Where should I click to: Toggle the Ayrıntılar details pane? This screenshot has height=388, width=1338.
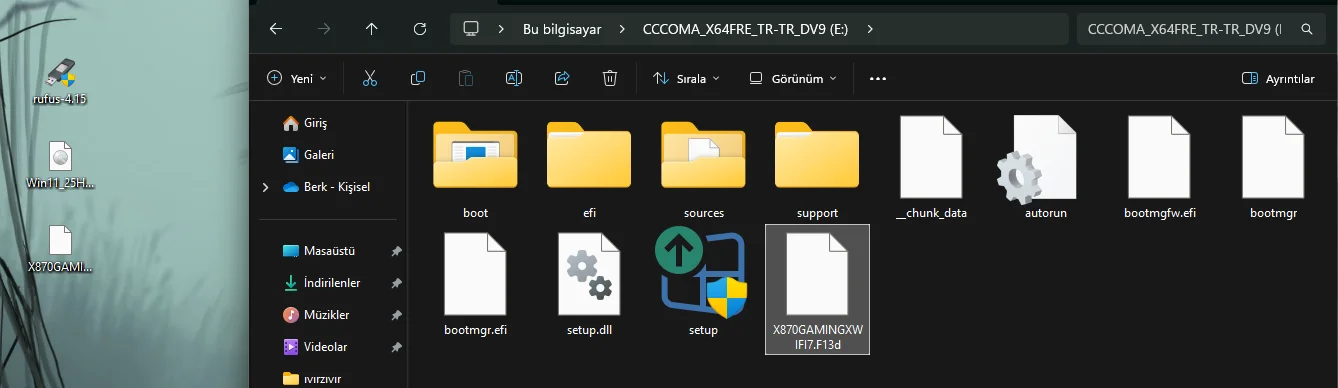(x=1277, y=78)
